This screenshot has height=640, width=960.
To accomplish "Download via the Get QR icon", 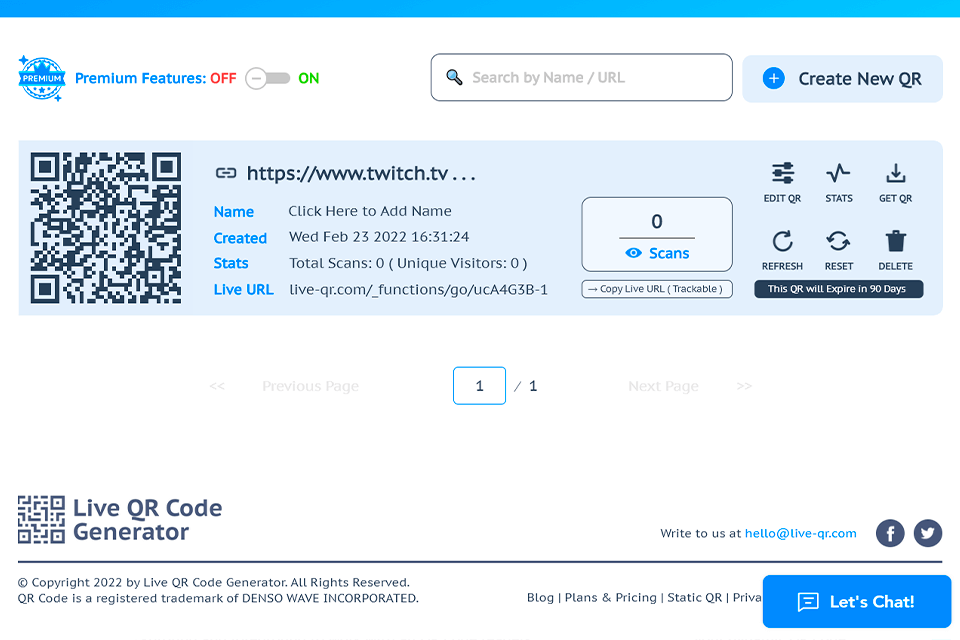I will (895, 173).
